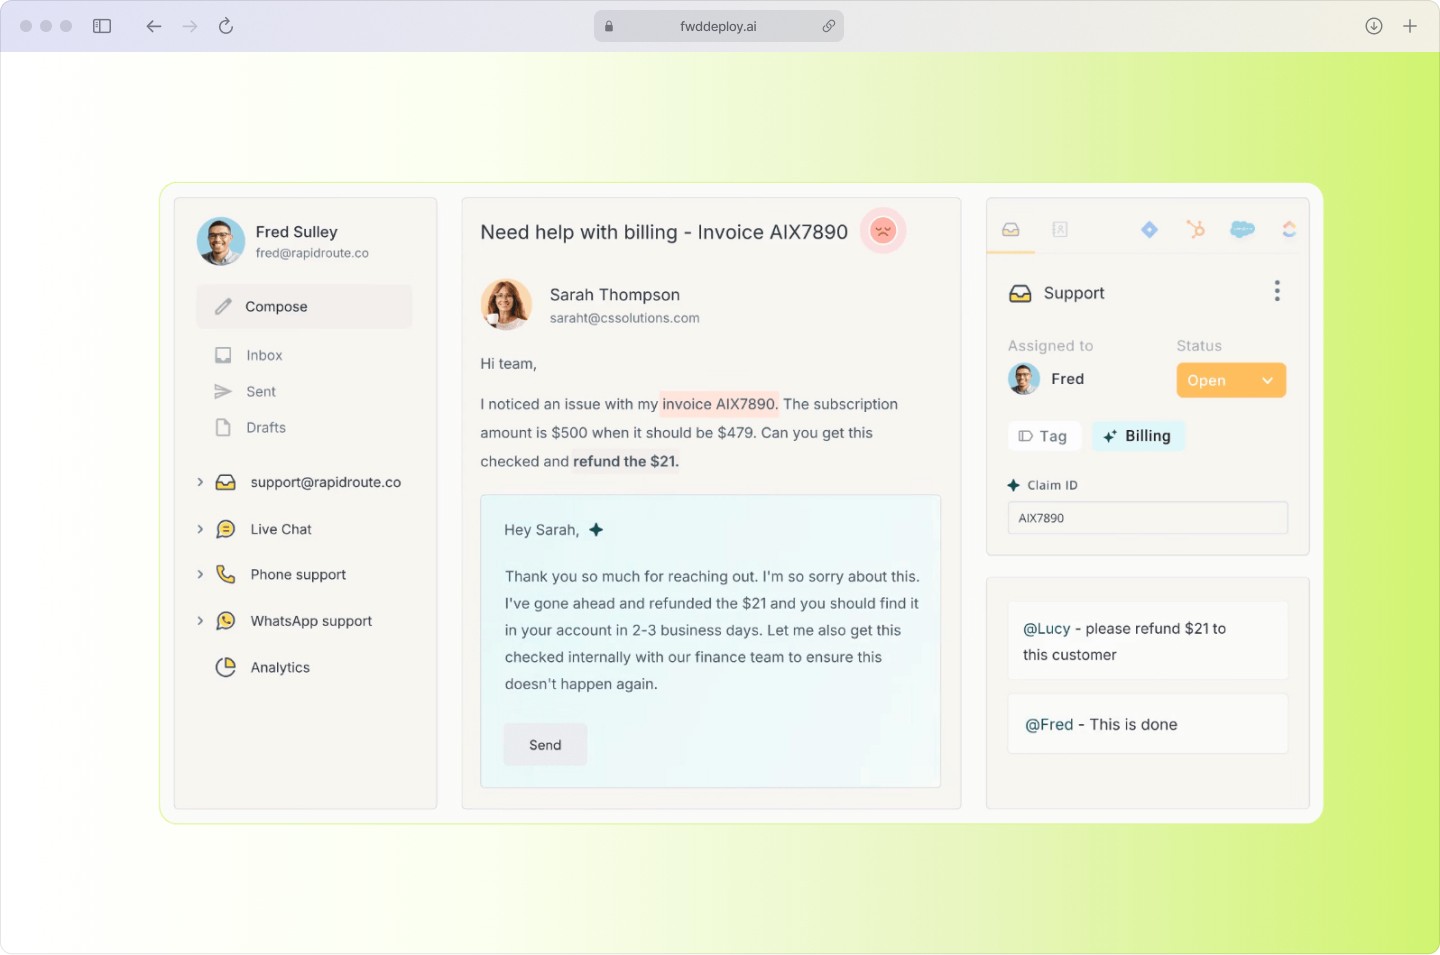The width and height of the screenshot is (1440, 955).
Task: Open the Sent folder
Action: 261,392
